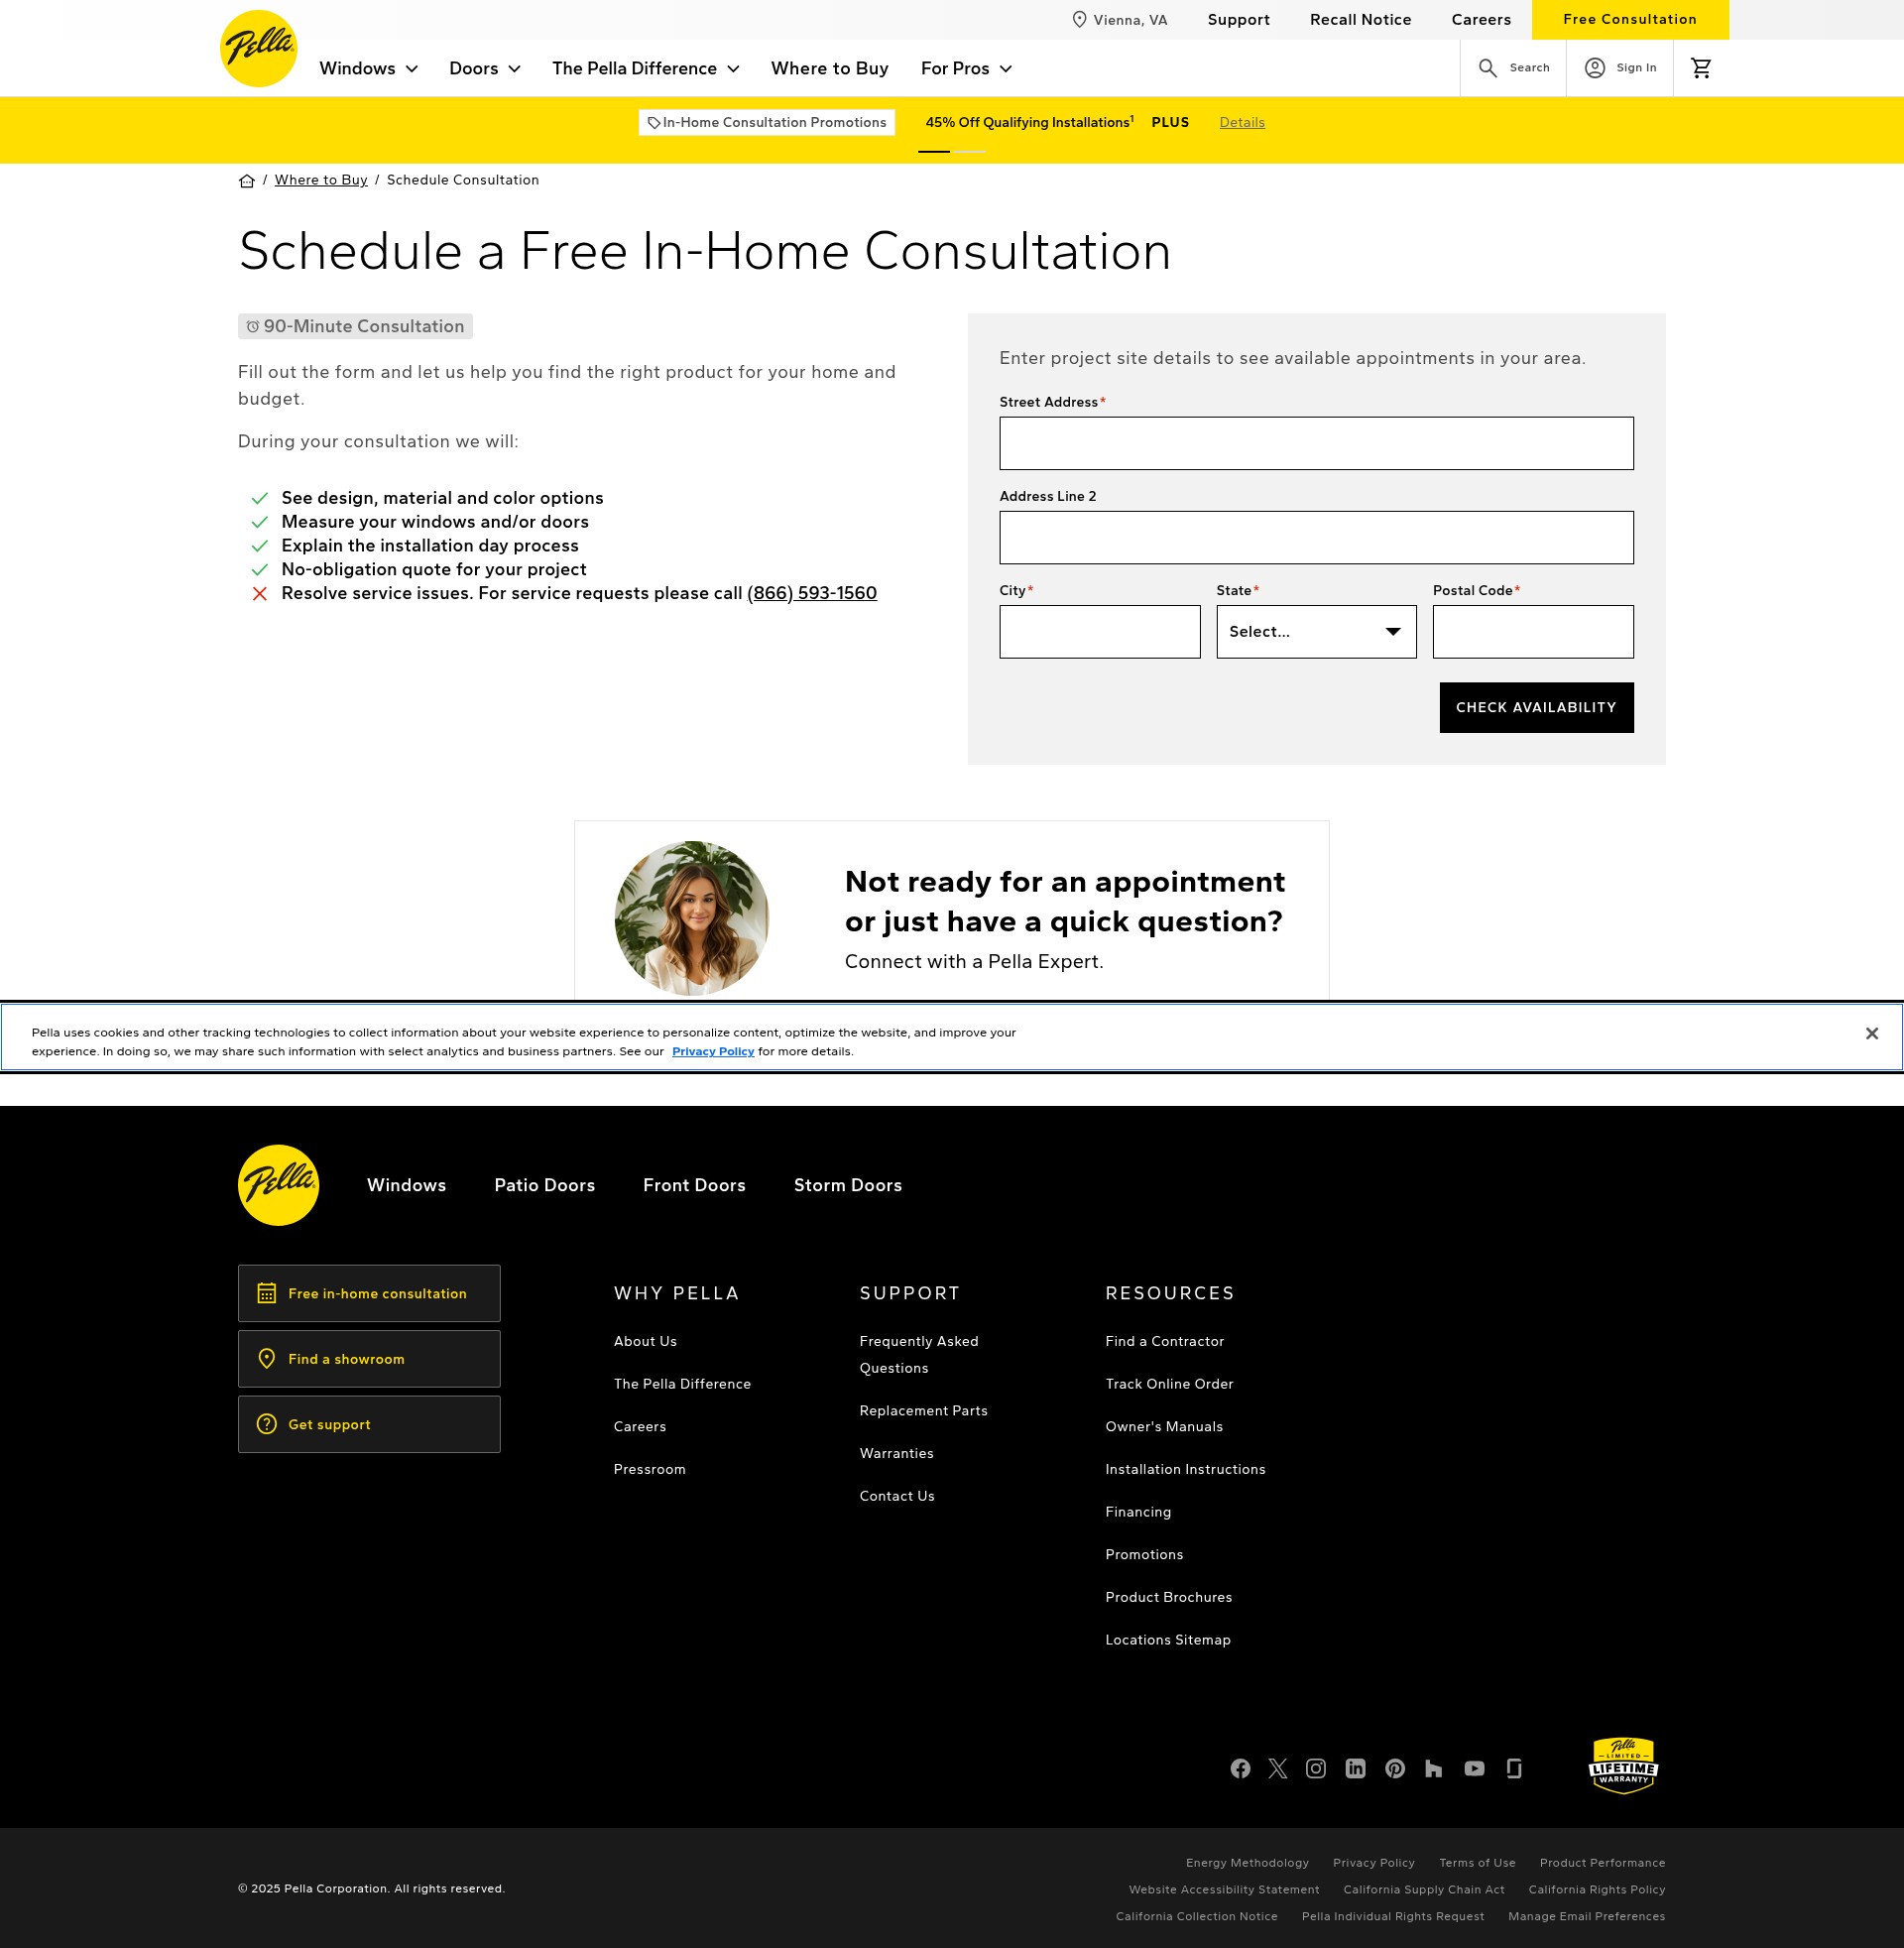Select the first promo carousel indicator
The height and width of the screenshot is (1948, 1904).
click(934, 152)
